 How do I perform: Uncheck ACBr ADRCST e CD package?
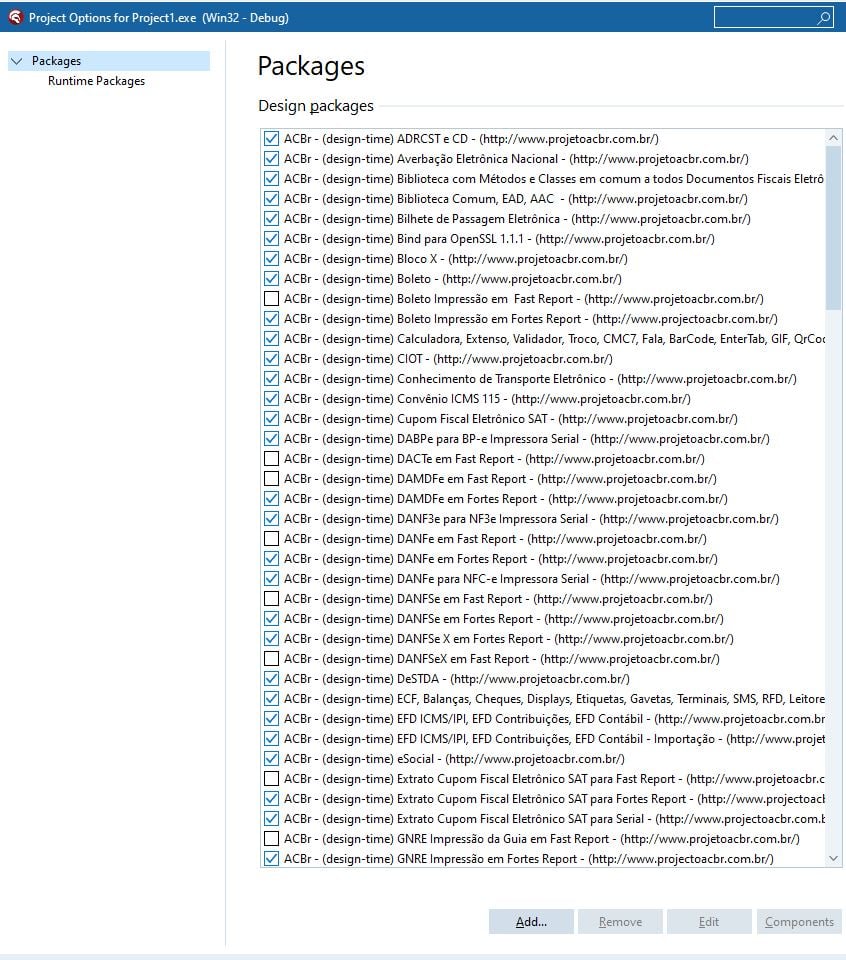tap(271, 139)
